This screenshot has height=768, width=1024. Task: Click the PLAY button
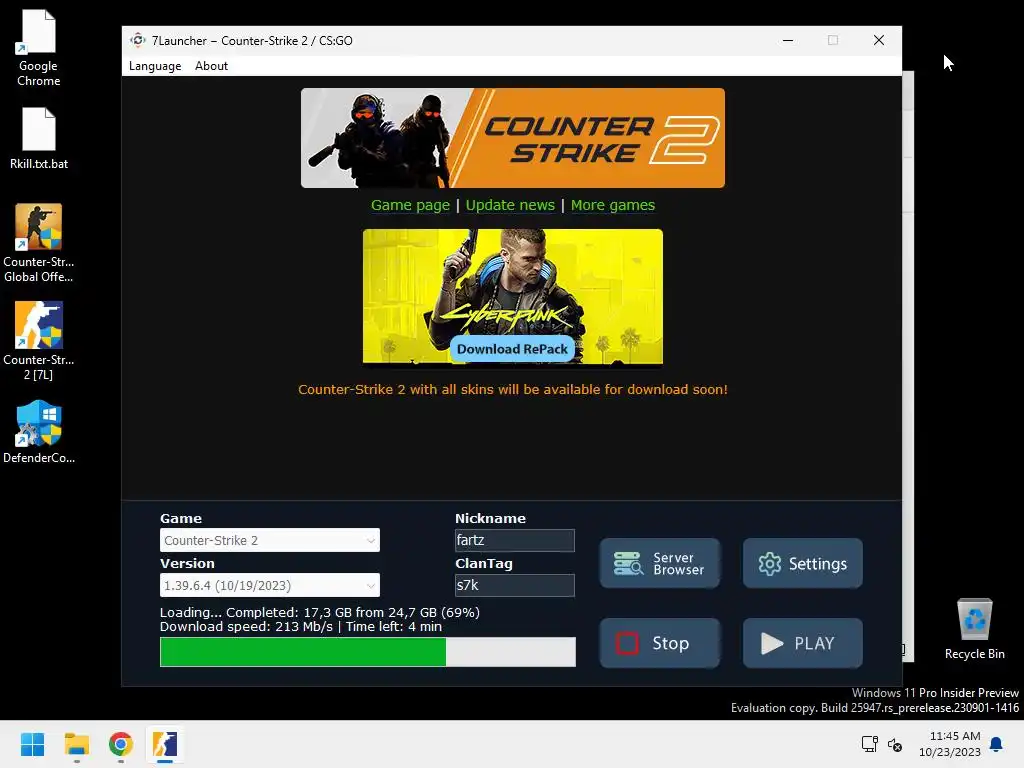tap(803, 643)
